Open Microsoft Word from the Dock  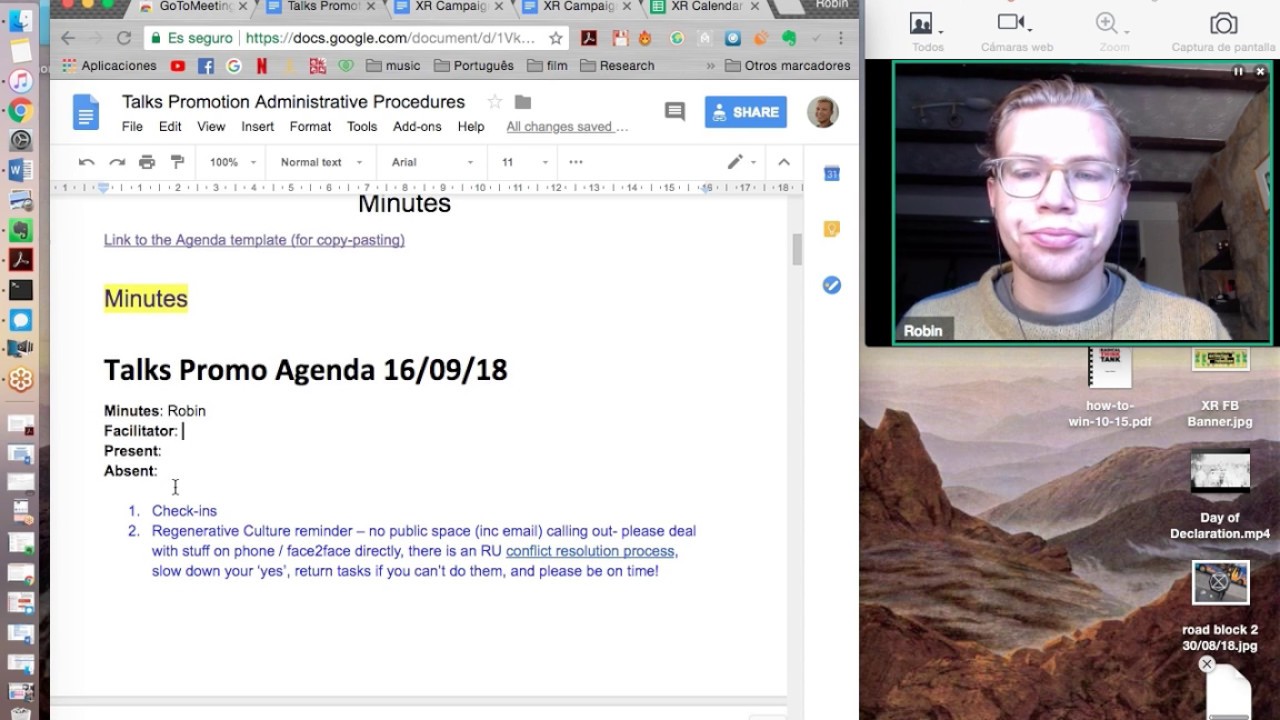click(x=21, y=170)
